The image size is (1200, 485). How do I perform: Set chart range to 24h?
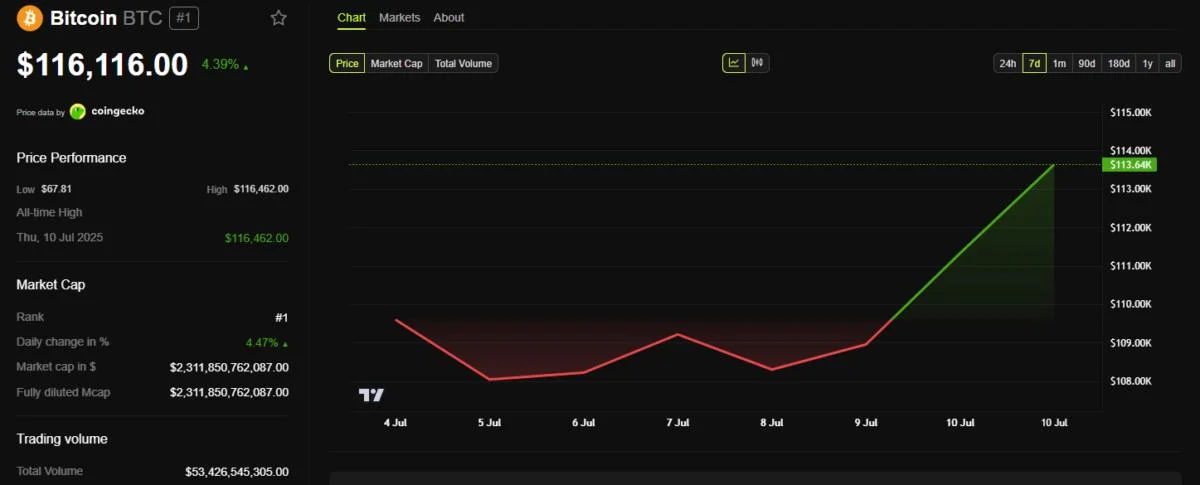click(1007, 63)
